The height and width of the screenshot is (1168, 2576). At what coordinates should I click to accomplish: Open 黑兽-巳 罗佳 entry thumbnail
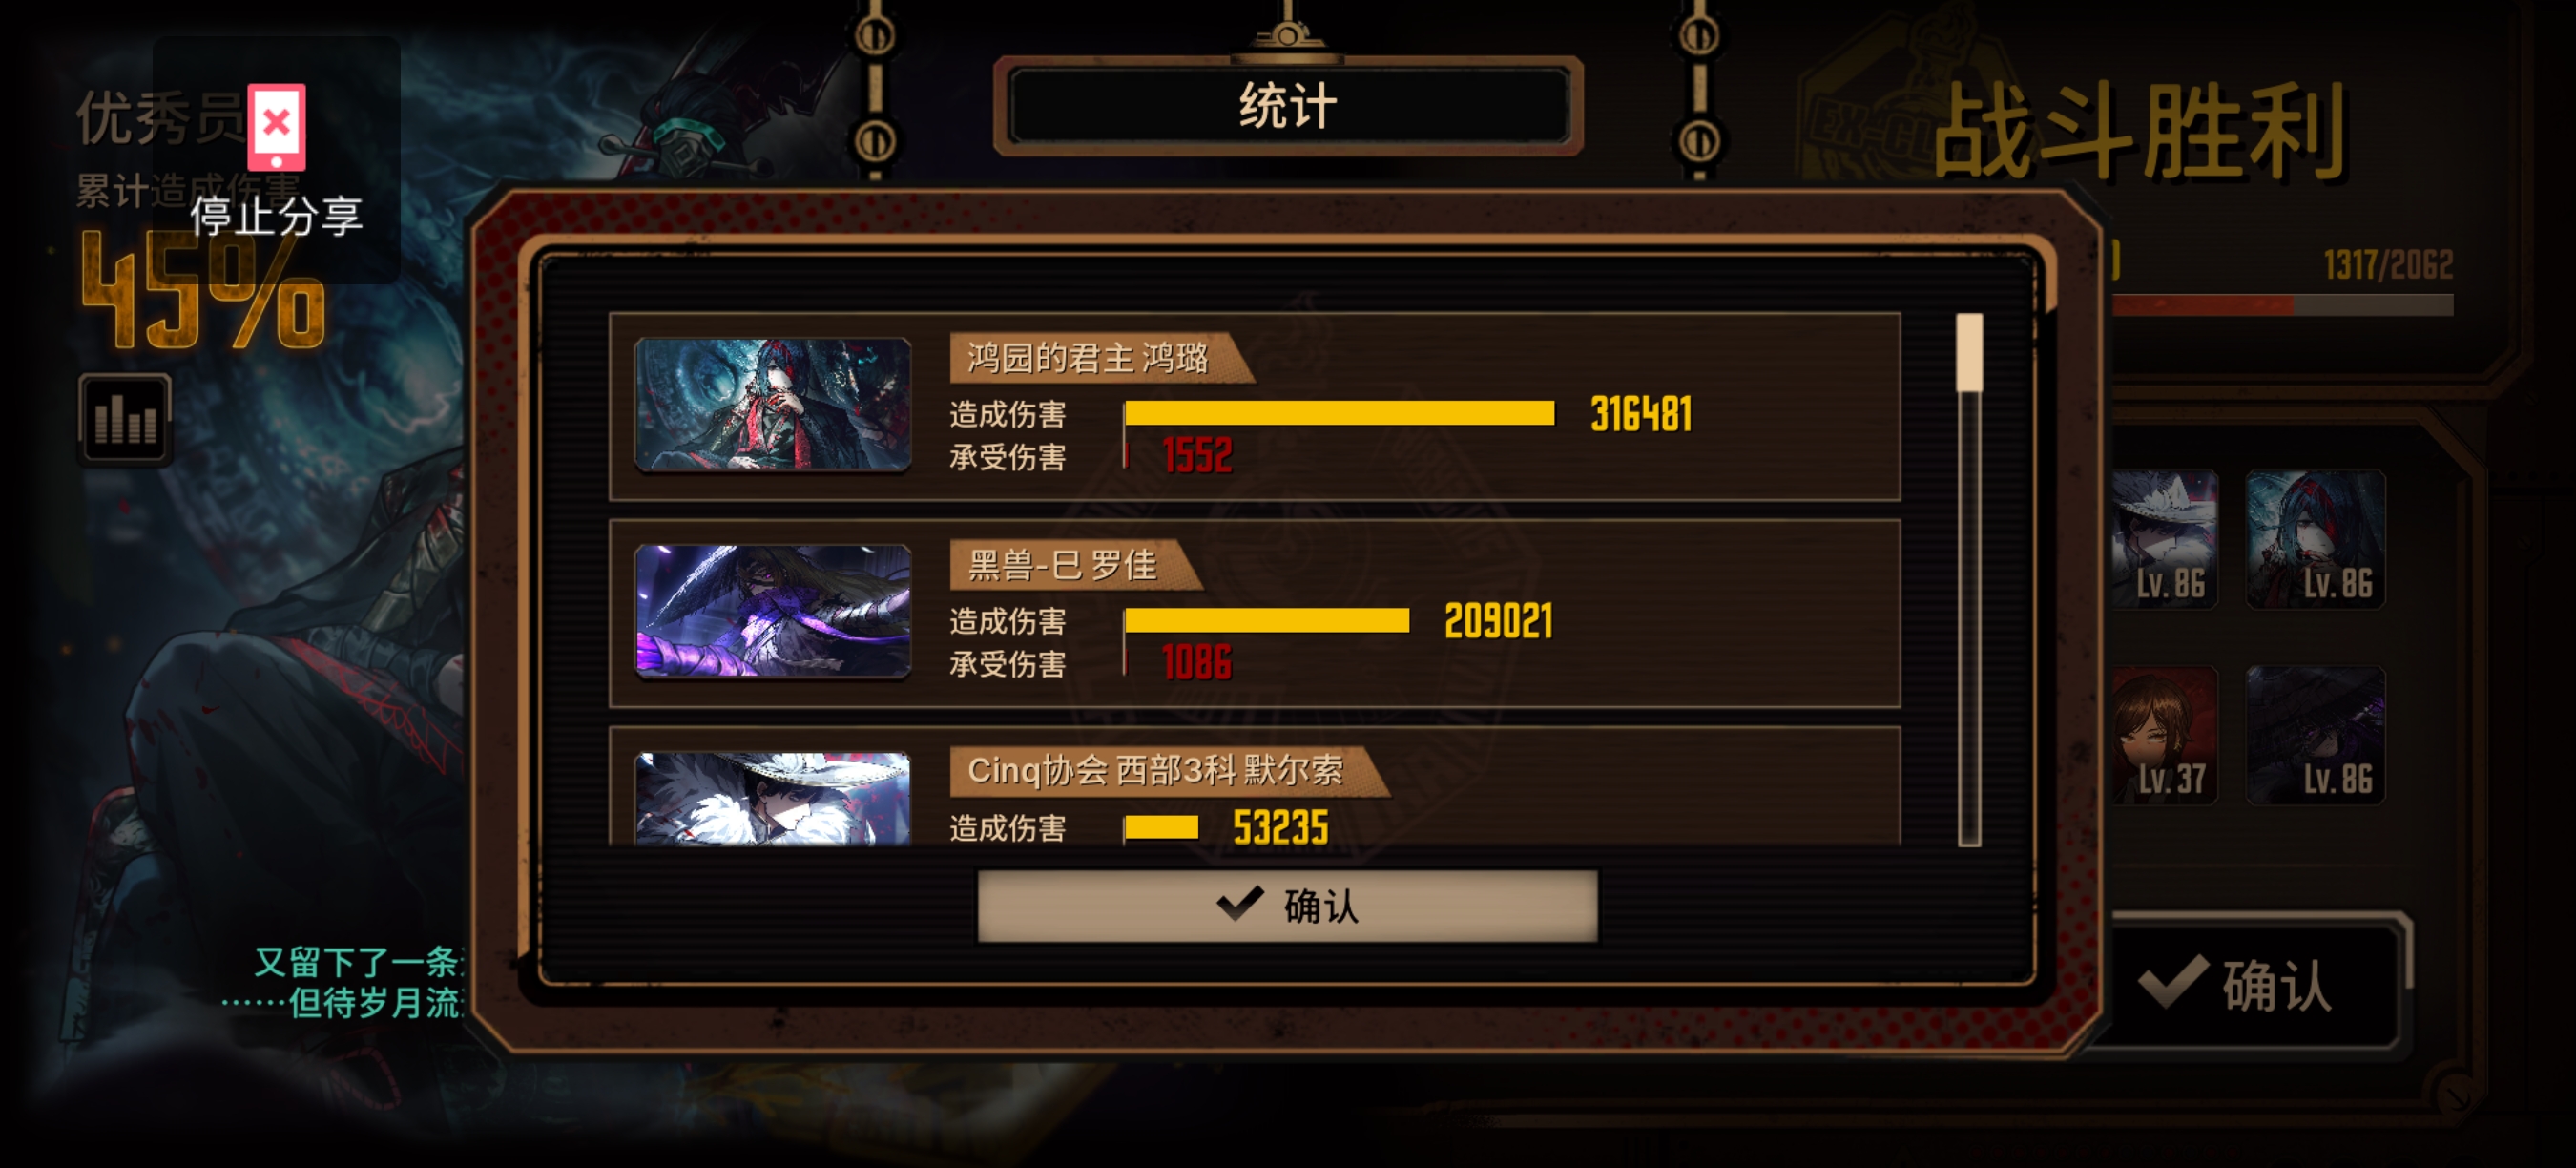[x=772, y=611]
